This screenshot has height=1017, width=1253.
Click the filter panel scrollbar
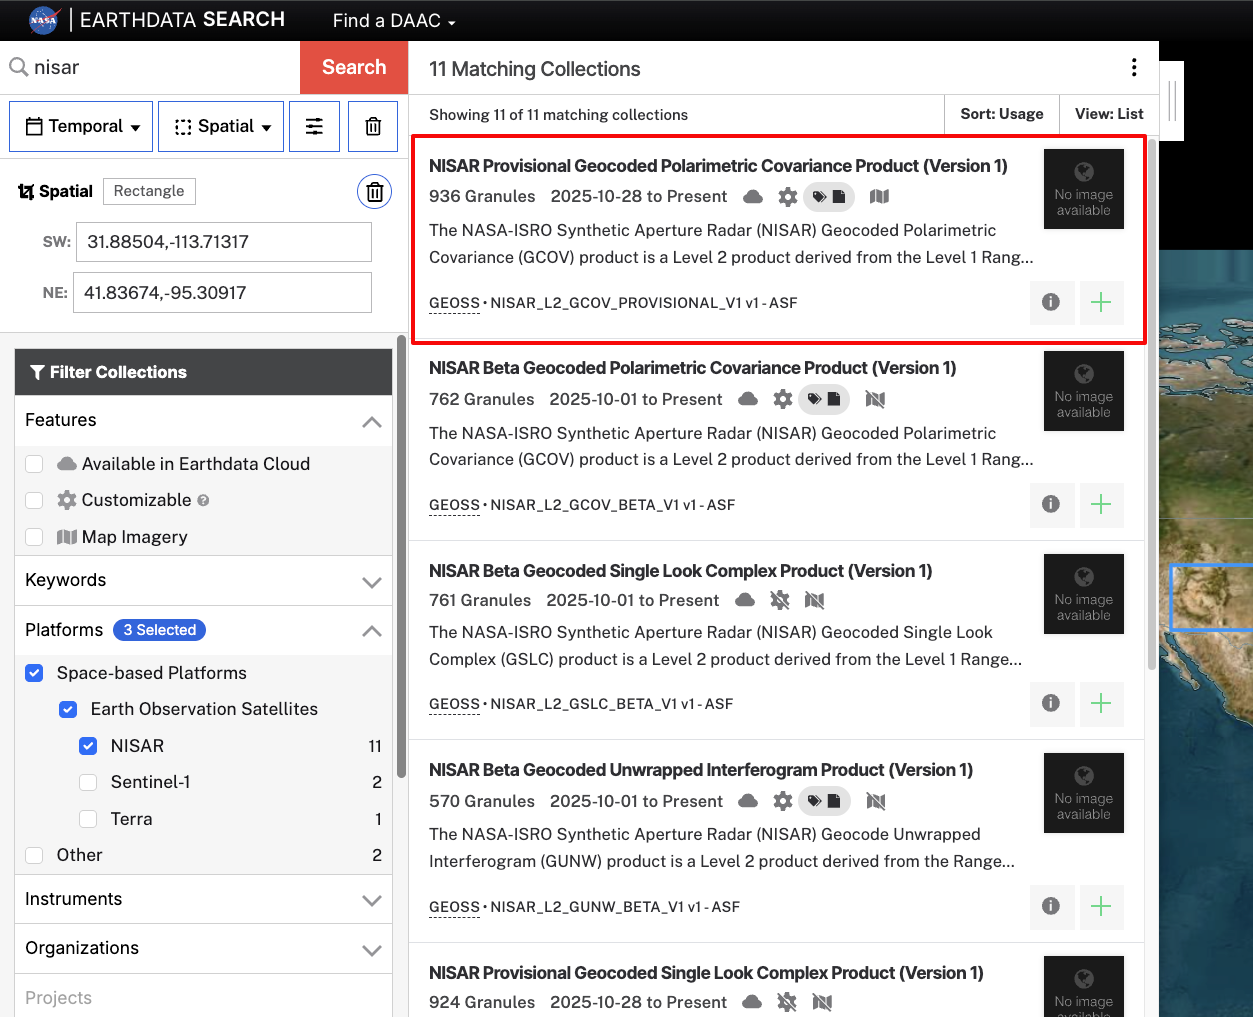[401, 556]
